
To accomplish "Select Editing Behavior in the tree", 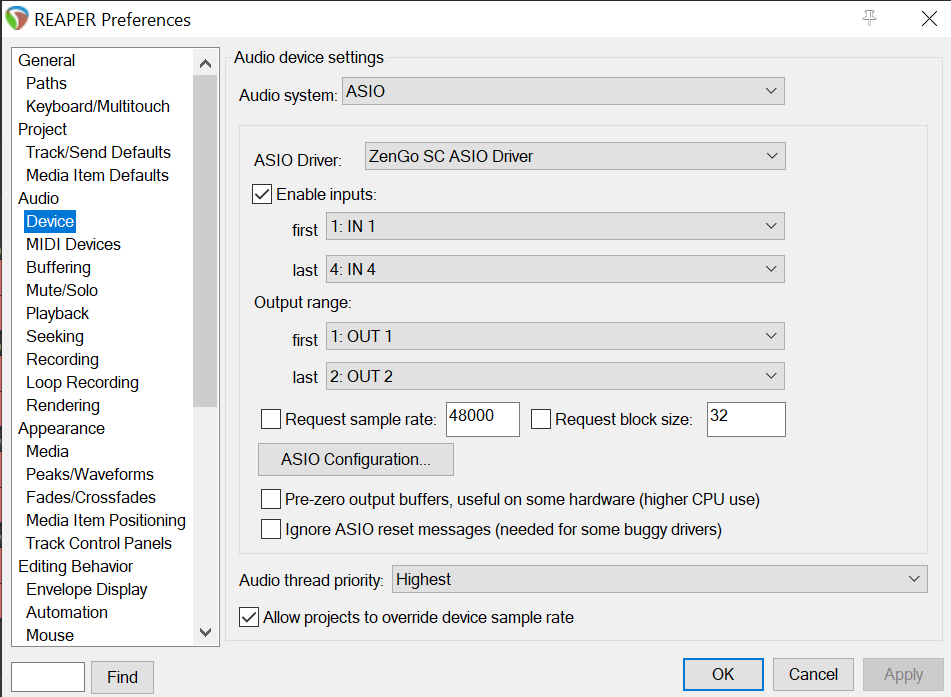I will tap(76, 567).
